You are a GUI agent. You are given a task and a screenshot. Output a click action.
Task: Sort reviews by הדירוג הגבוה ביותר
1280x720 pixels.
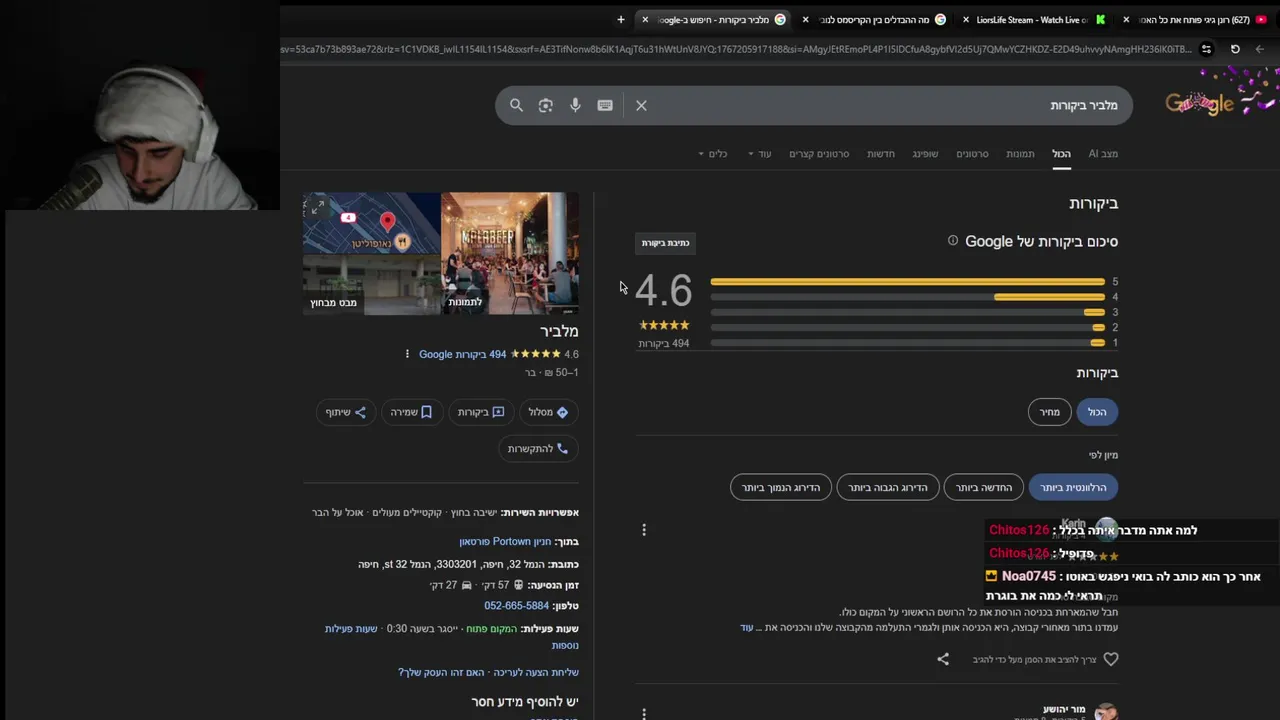(x=888, y=488)
